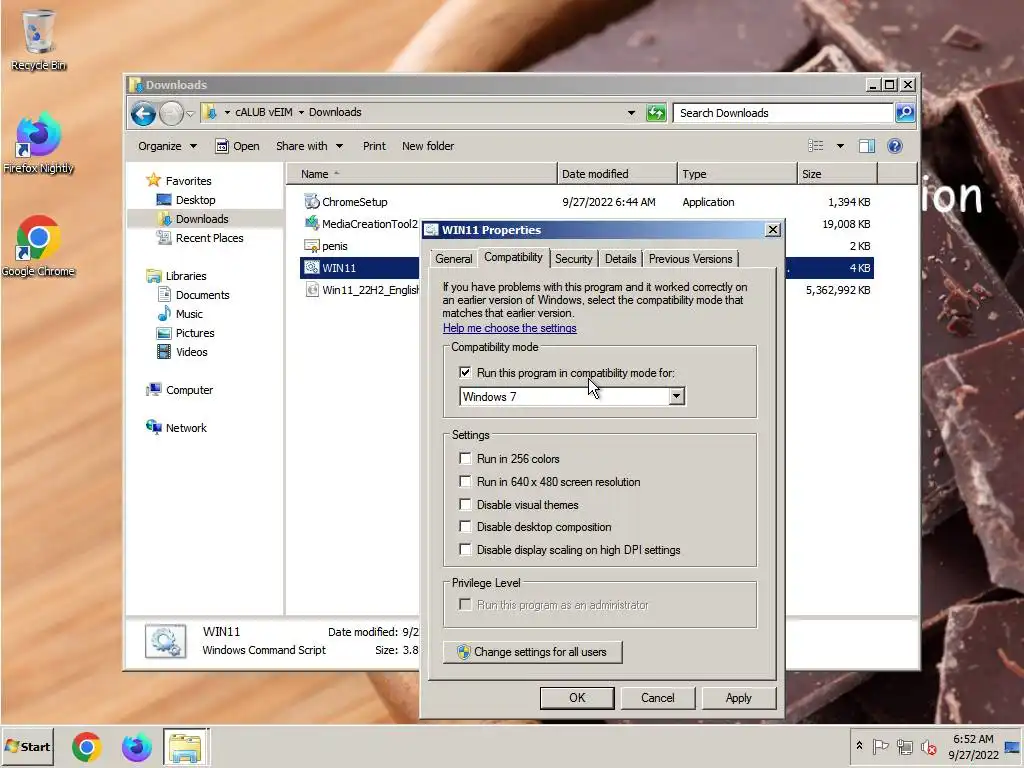Open Explorer help question mark icon

pos(895,146)
